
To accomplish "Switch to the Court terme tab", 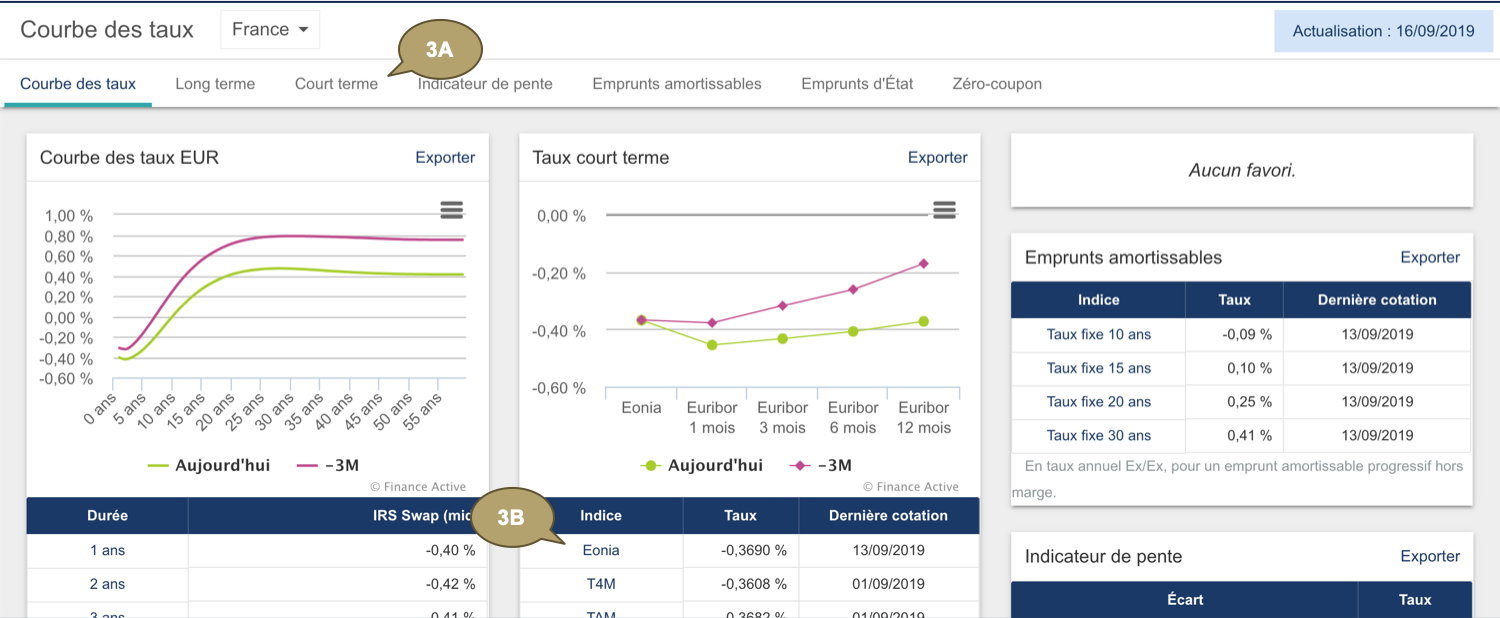I will [336, 84].
